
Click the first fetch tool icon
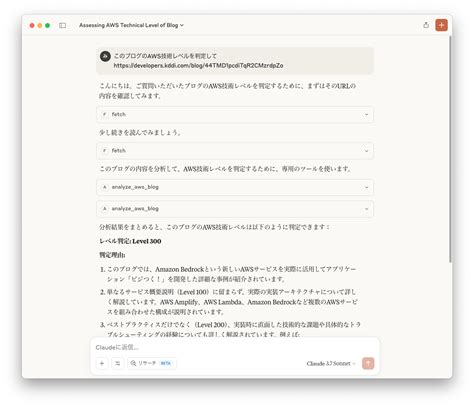pyautogui.click(x=105, y=114)
